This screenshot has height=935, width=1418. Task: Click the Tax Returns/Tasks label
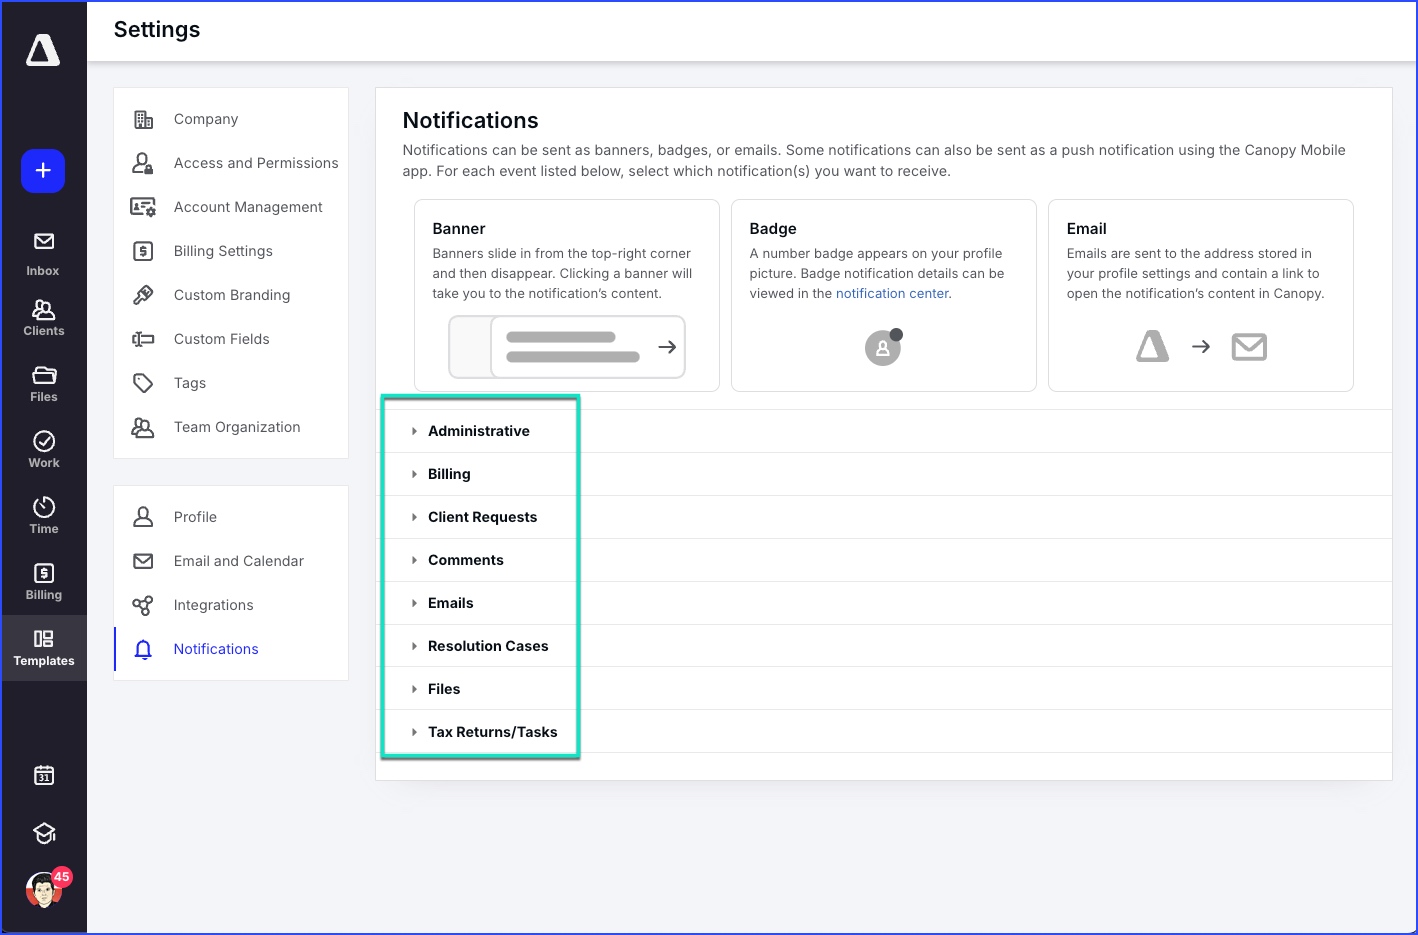493,732
